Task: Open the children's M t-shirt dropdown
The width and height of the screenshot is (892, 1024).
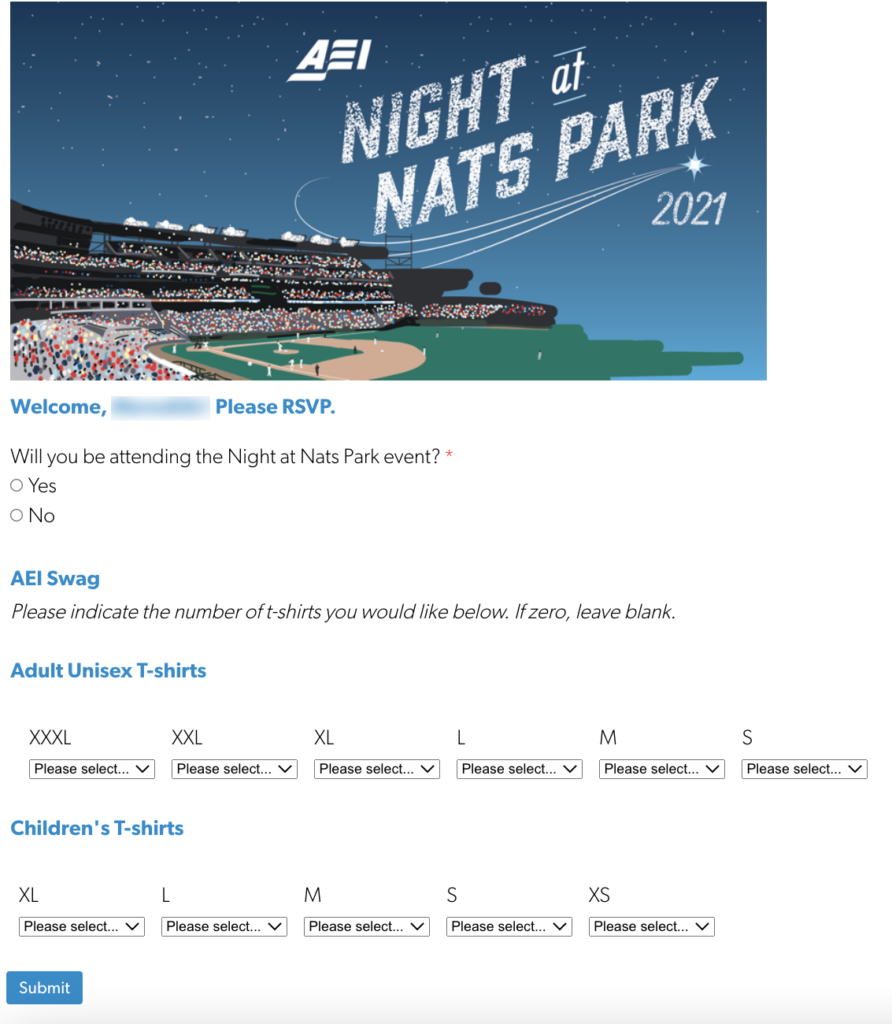Action: click(x=367, y=927)
